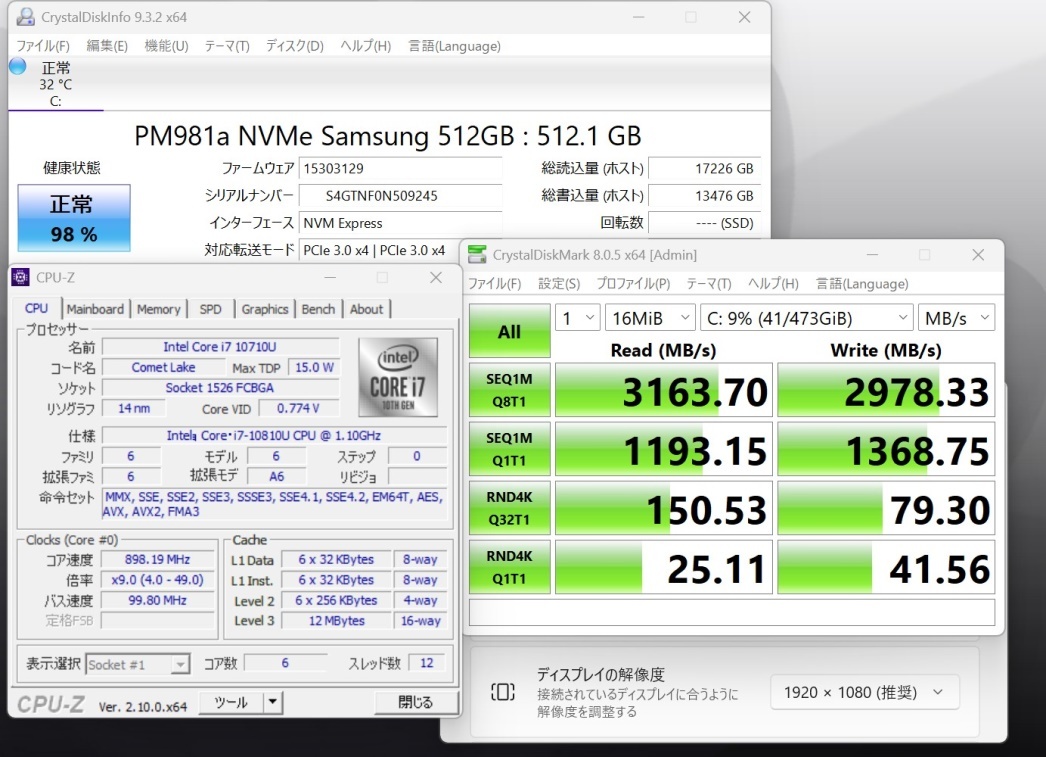Open the ディスク(D) menu in CrystalDiskInfo
Image resolution: width=1046 pixels, height=757 pixels.
click(294, 46)
